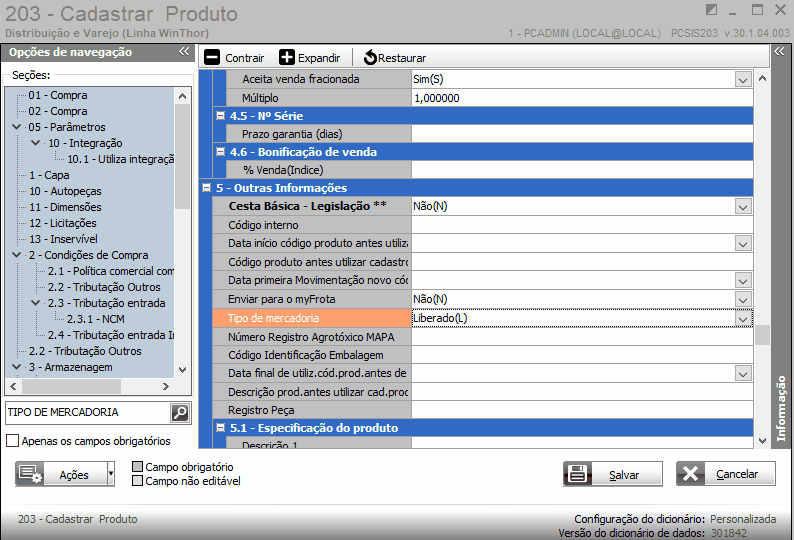Click the Múltiplo value field
The image size is (794, 540).
(x=582, y=98)
